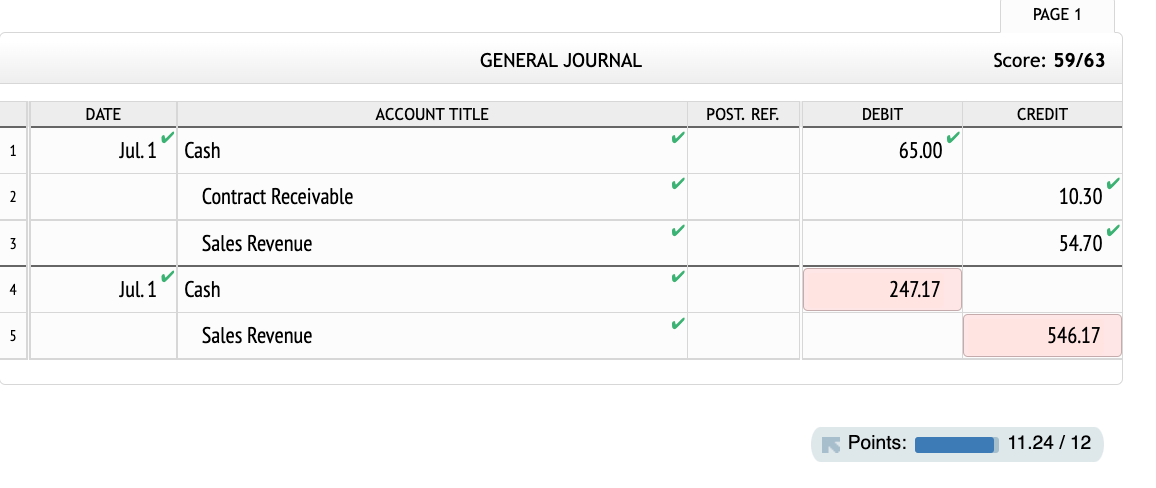Image resolution: width=1156 pixels, height=488 pixels.
Task: Click the Post. Ref. cell in row 4
Action: click(x=743, y=290)
